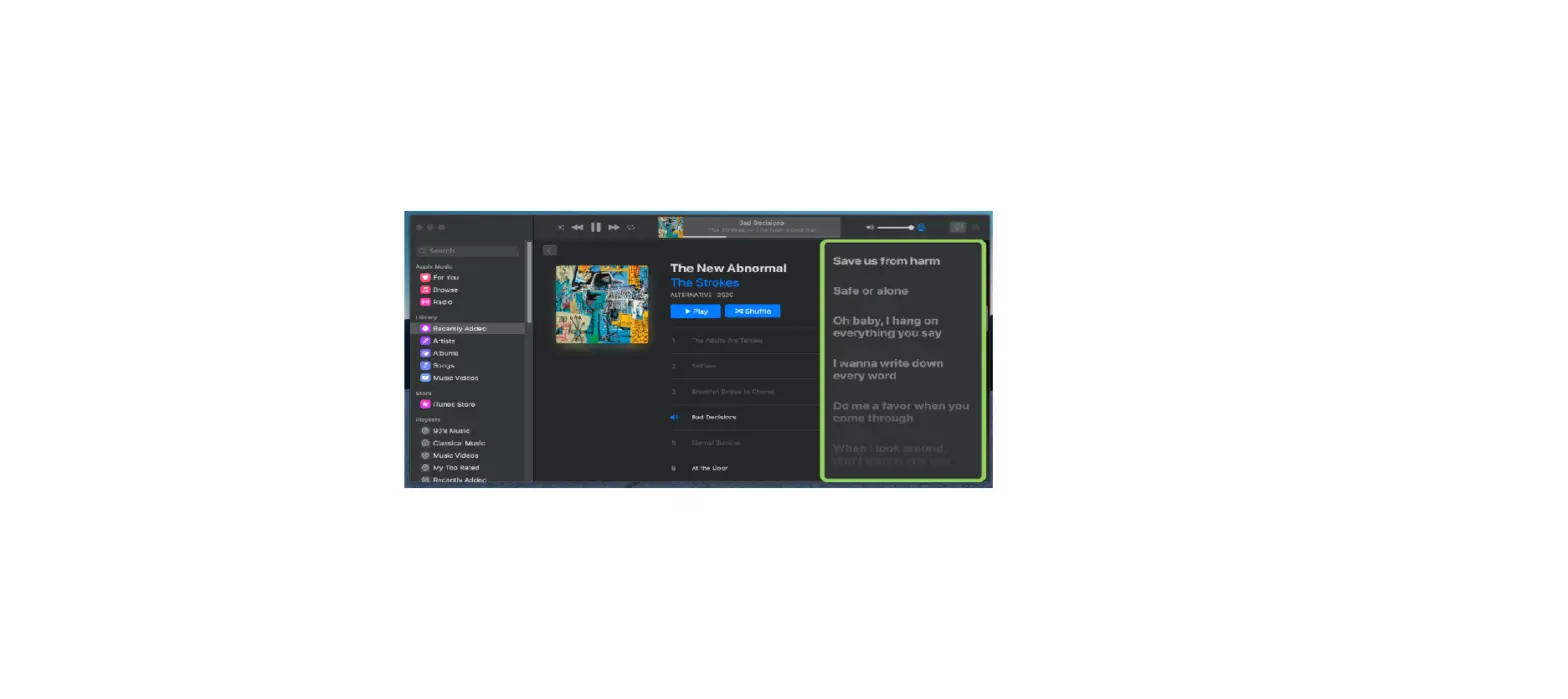Image resolution: width=1568 pixels, height=699 pixels.
Task: Click the album title The New Abnormal
Action: [728, 268]
